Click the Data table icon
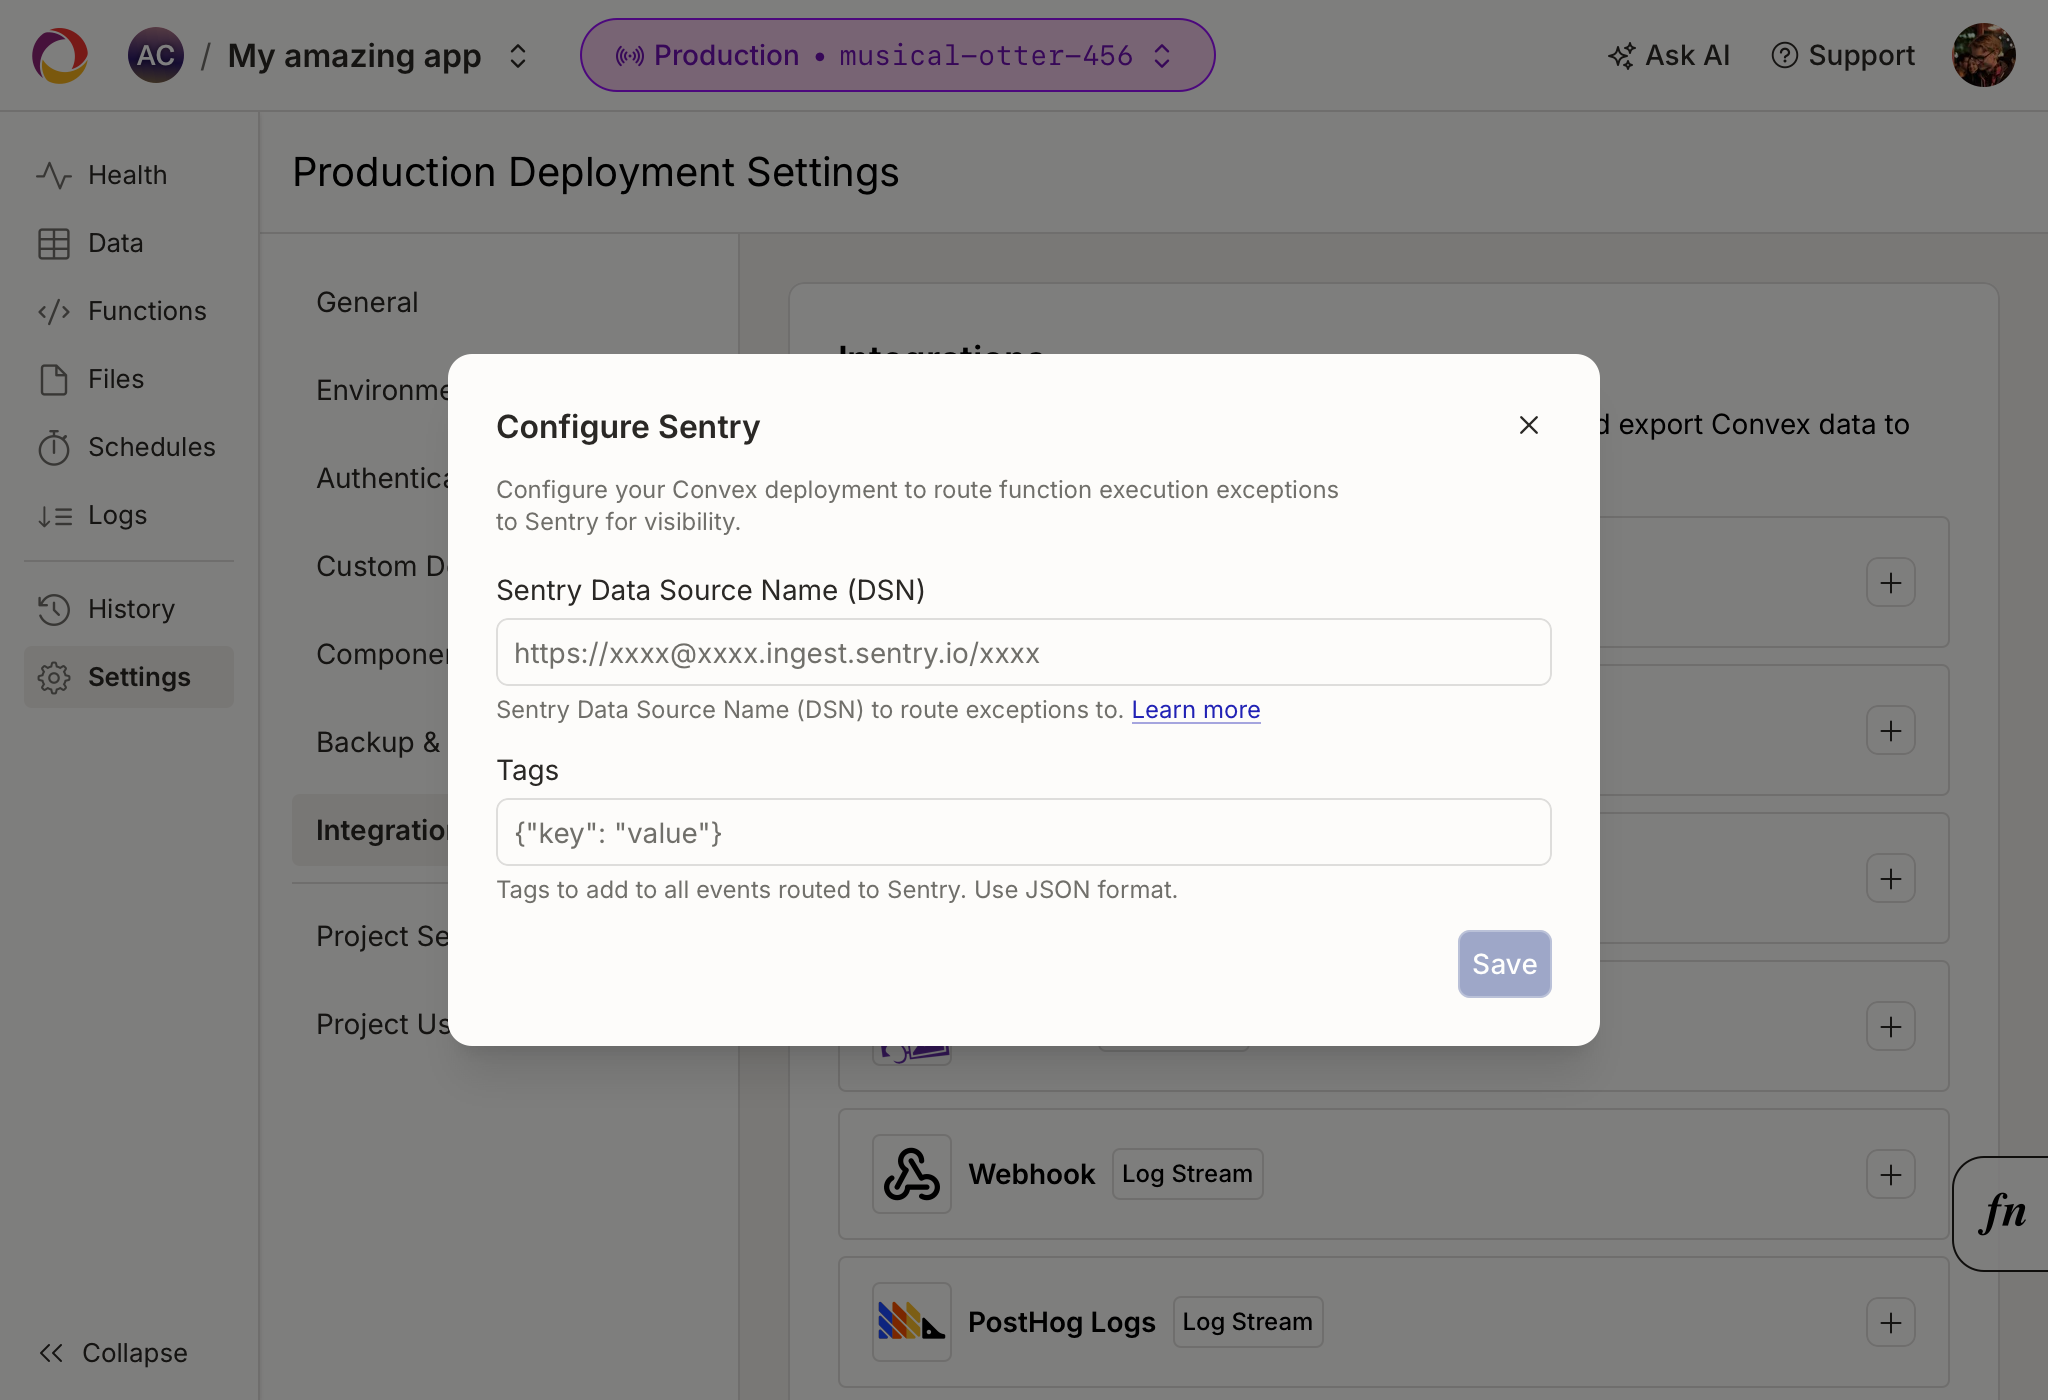The width and height of the screenshot is (2048, 1400). (x=54, y=243)
